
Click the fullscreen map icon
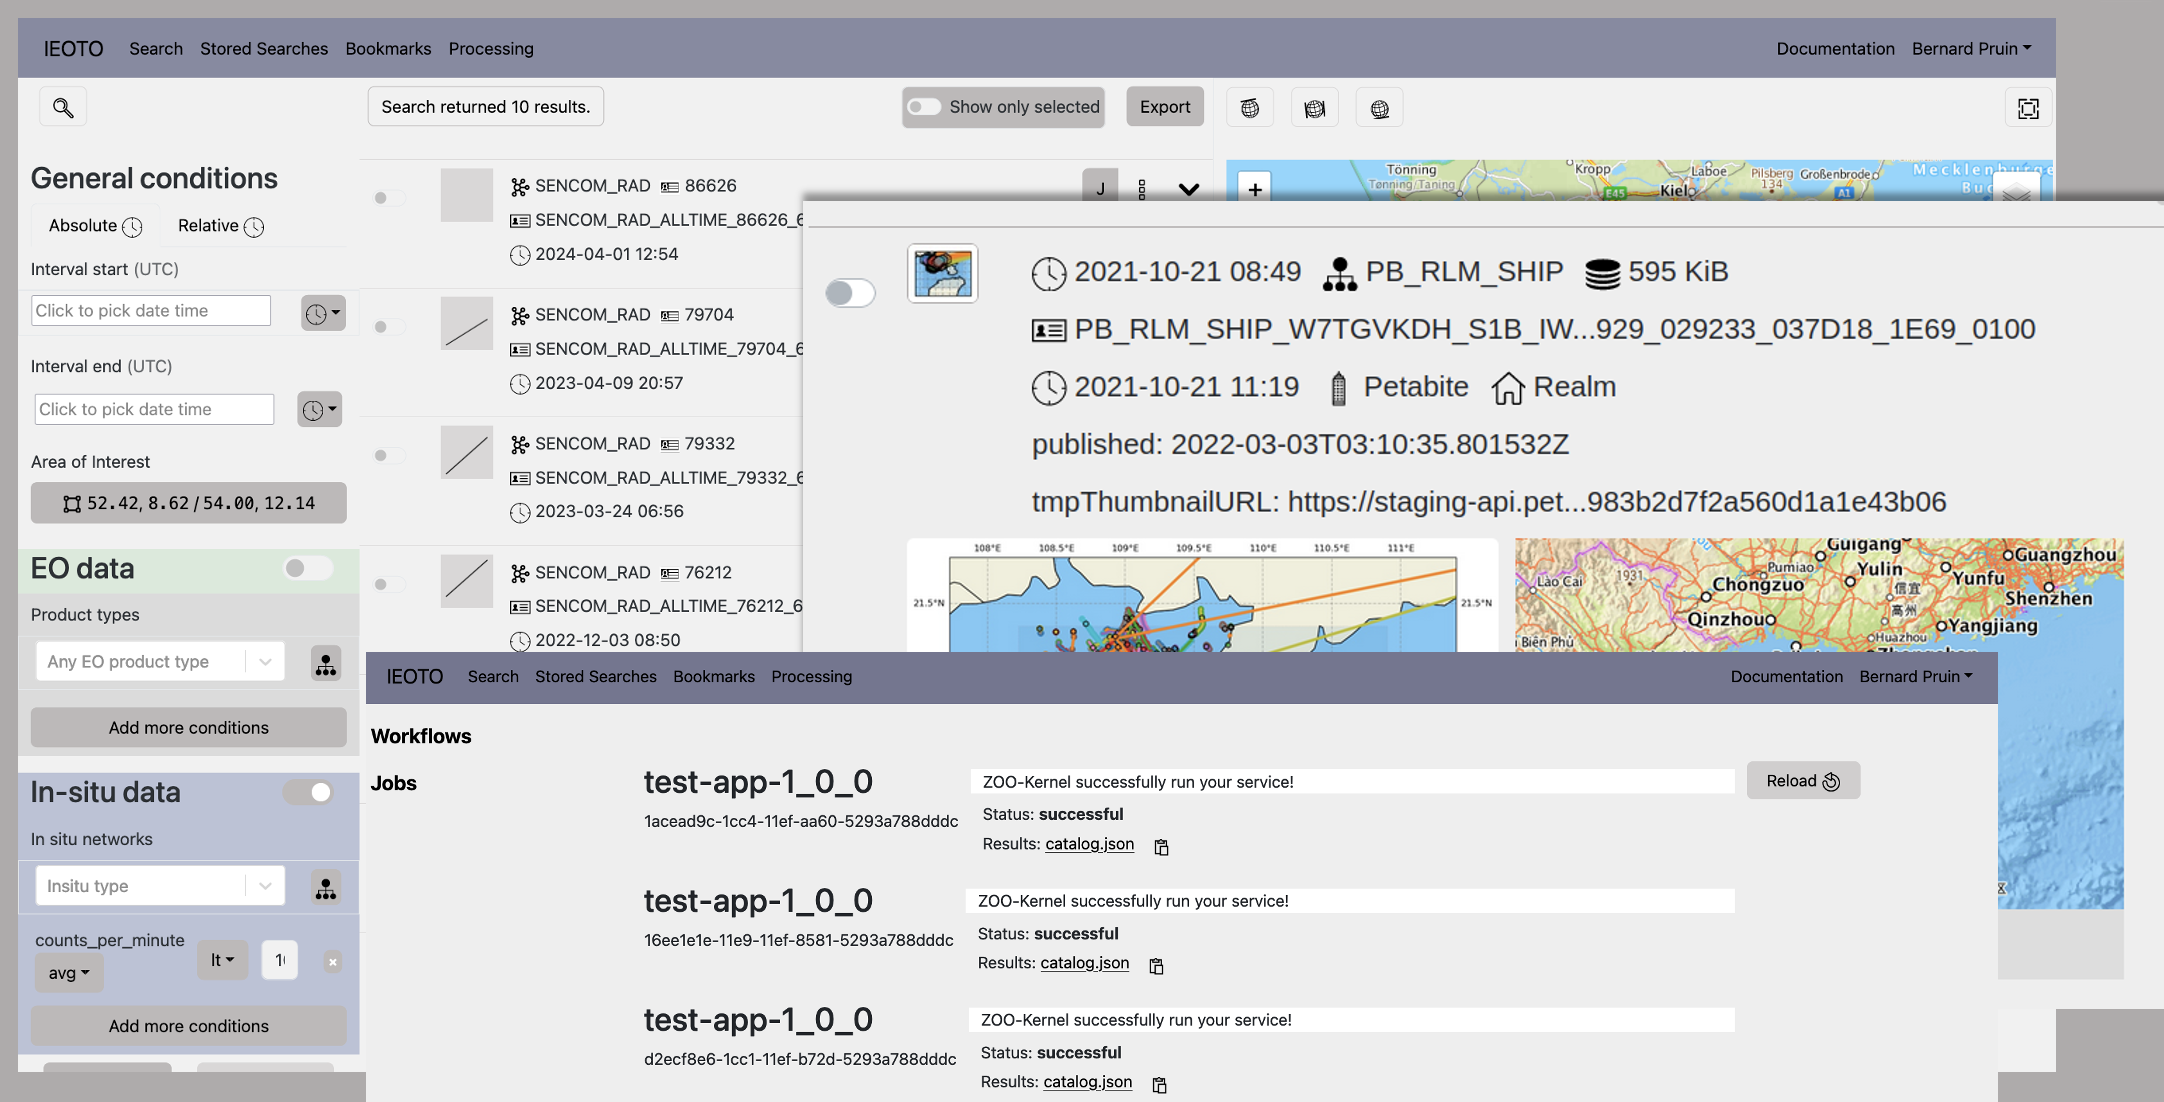2028,108
